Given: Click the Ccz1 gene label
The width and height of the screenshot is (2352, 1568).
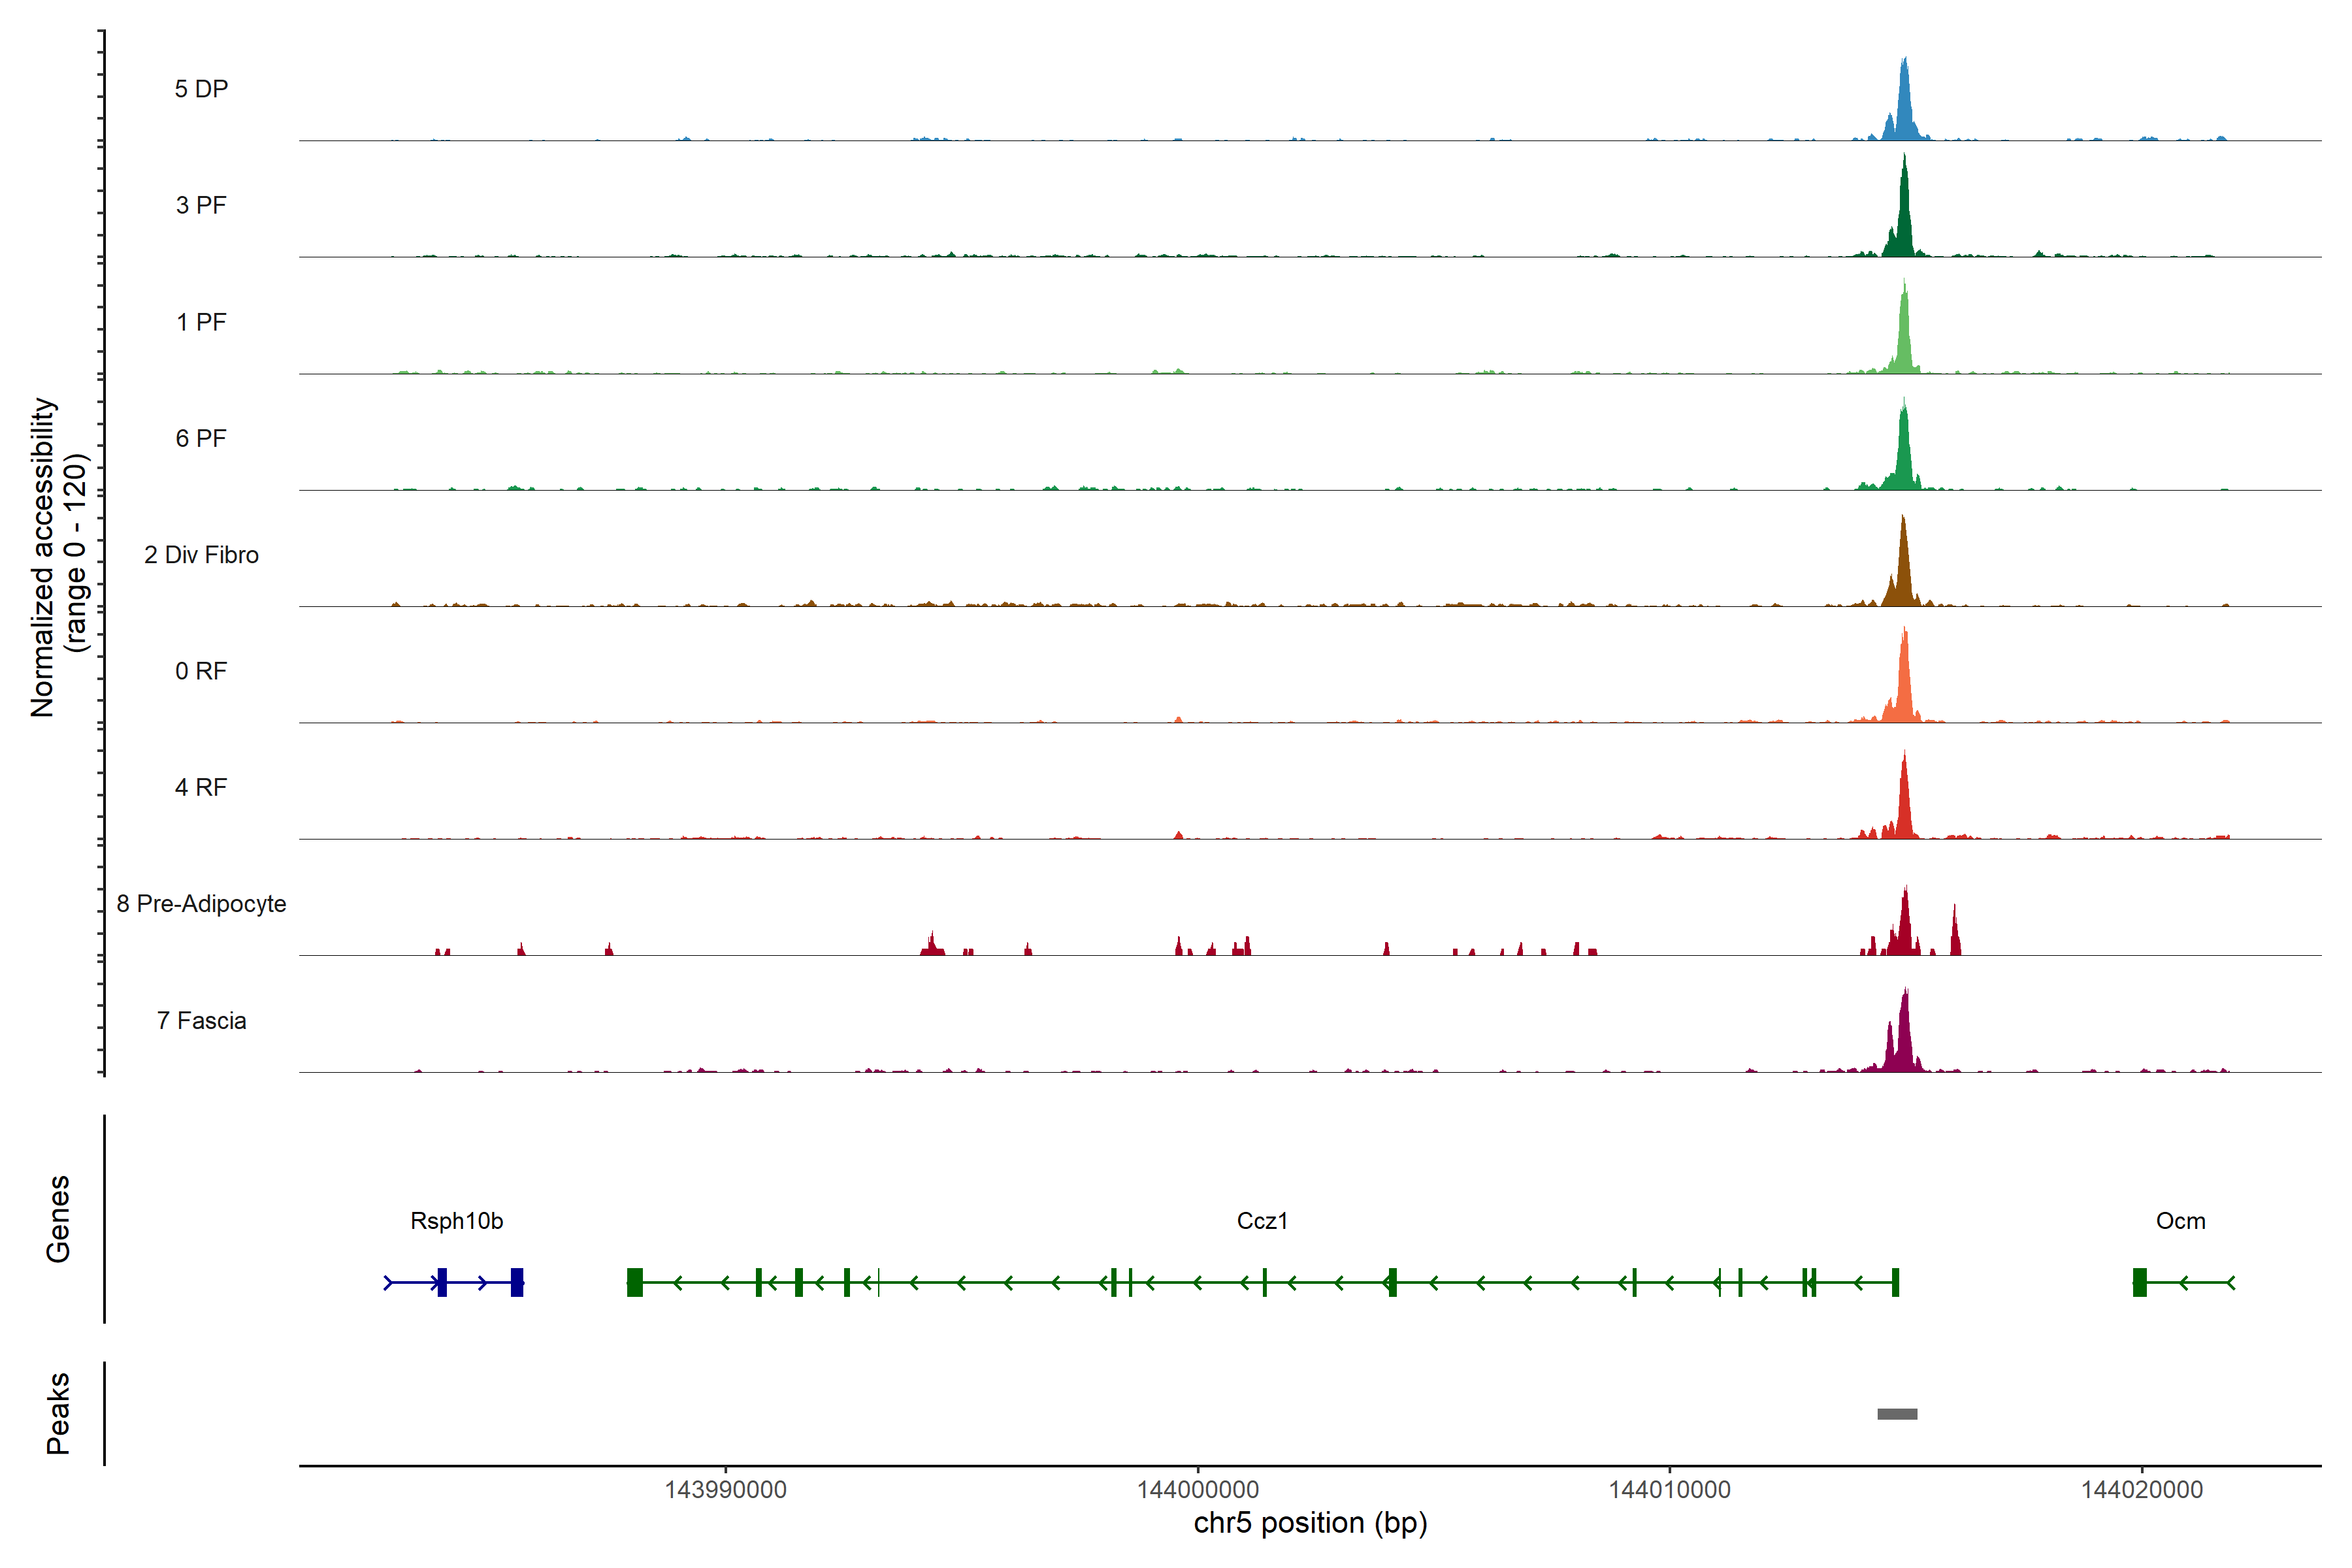Looking at the screenshot, I should 1262,1220.
